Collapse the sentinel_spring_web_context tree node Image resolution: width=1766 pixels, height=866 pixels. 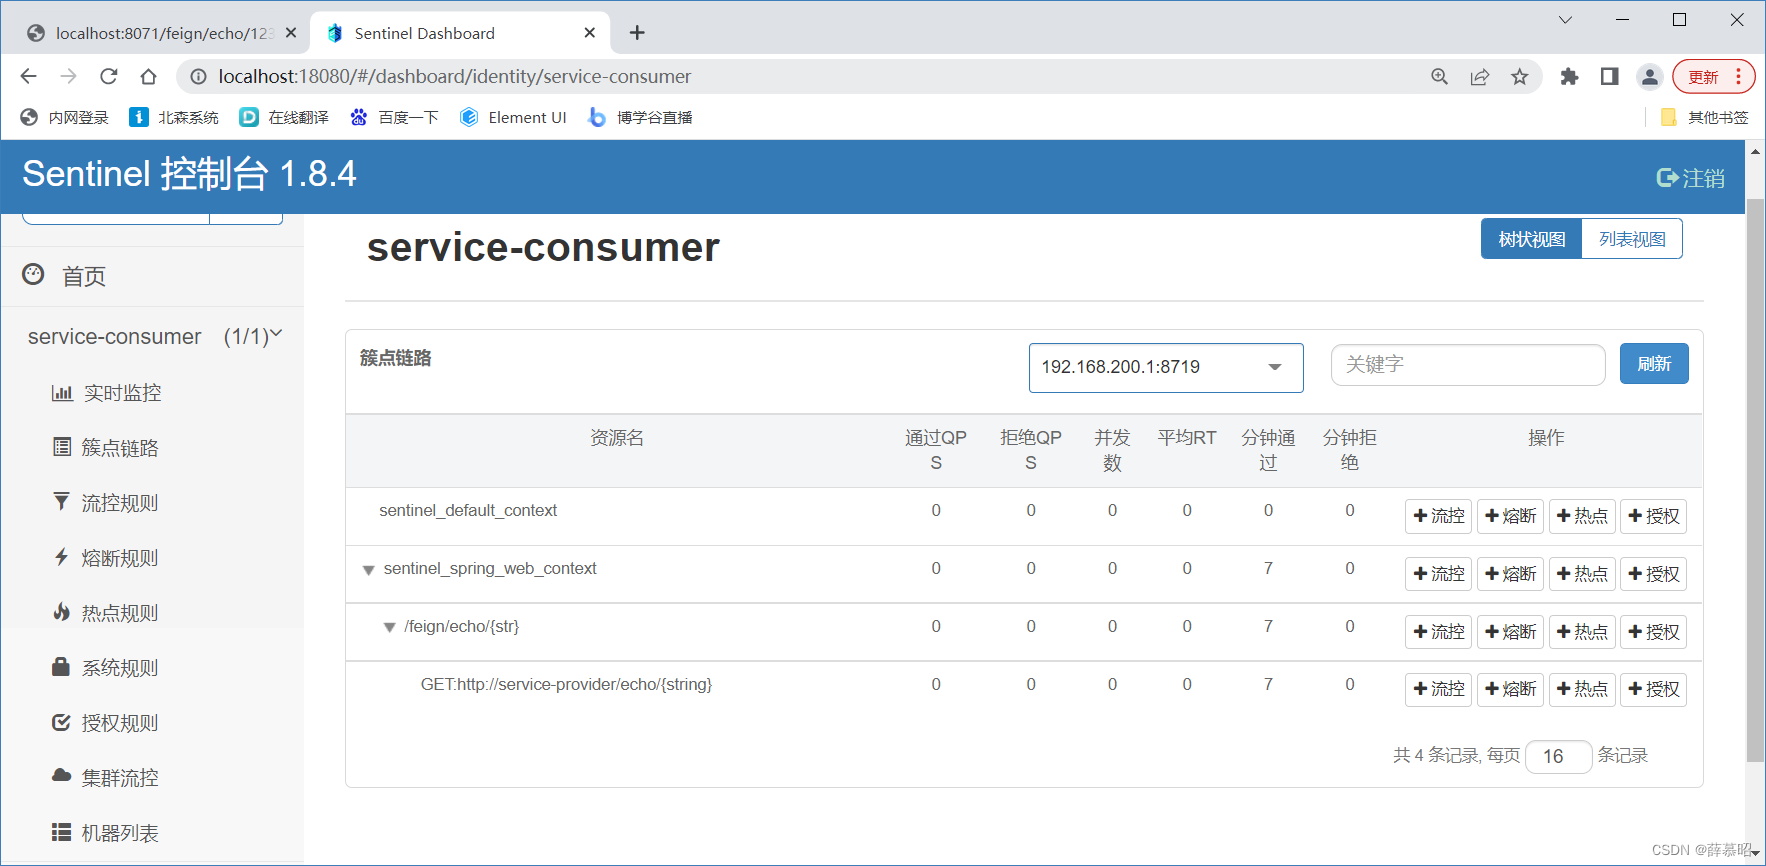(x=368, y=570)
